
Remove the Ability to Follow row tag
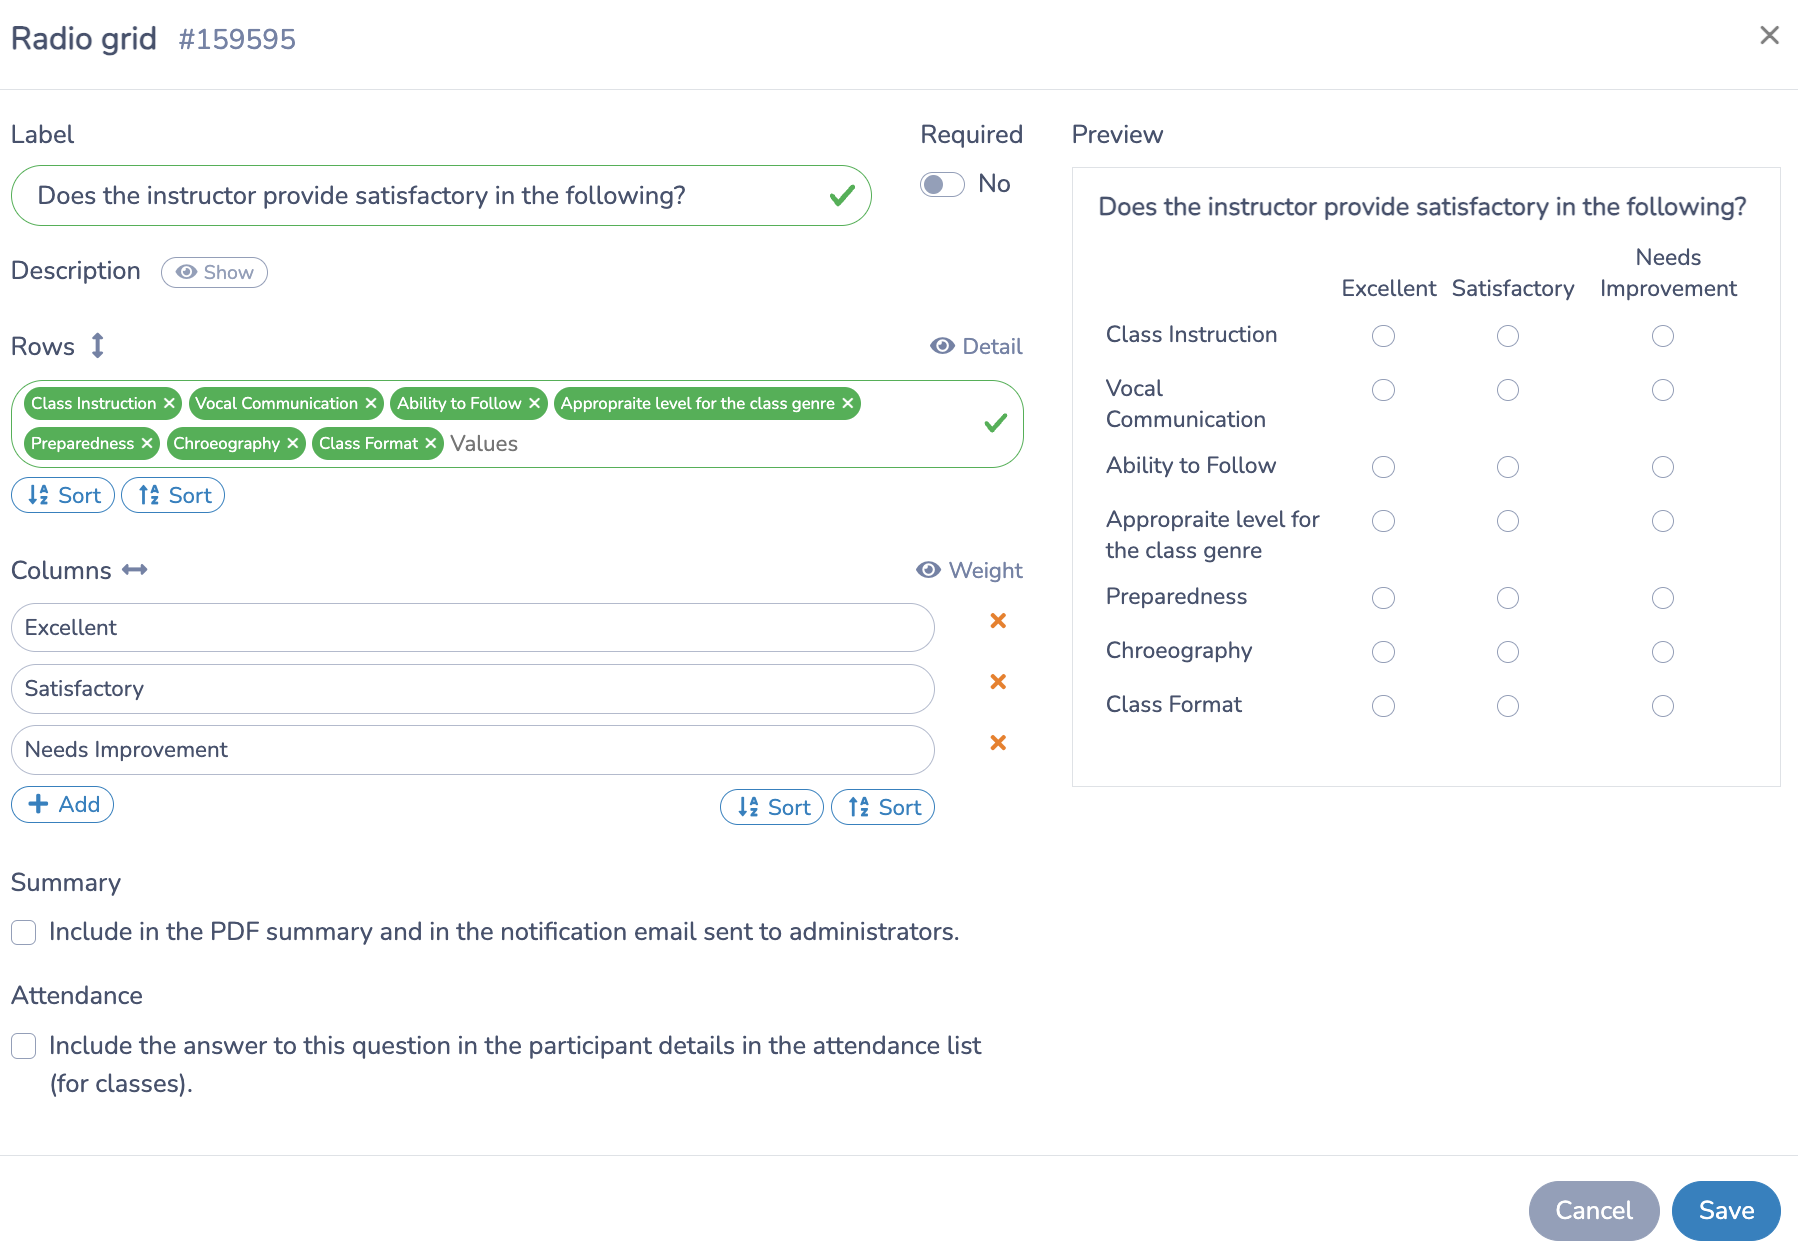(x=535, y=403)
